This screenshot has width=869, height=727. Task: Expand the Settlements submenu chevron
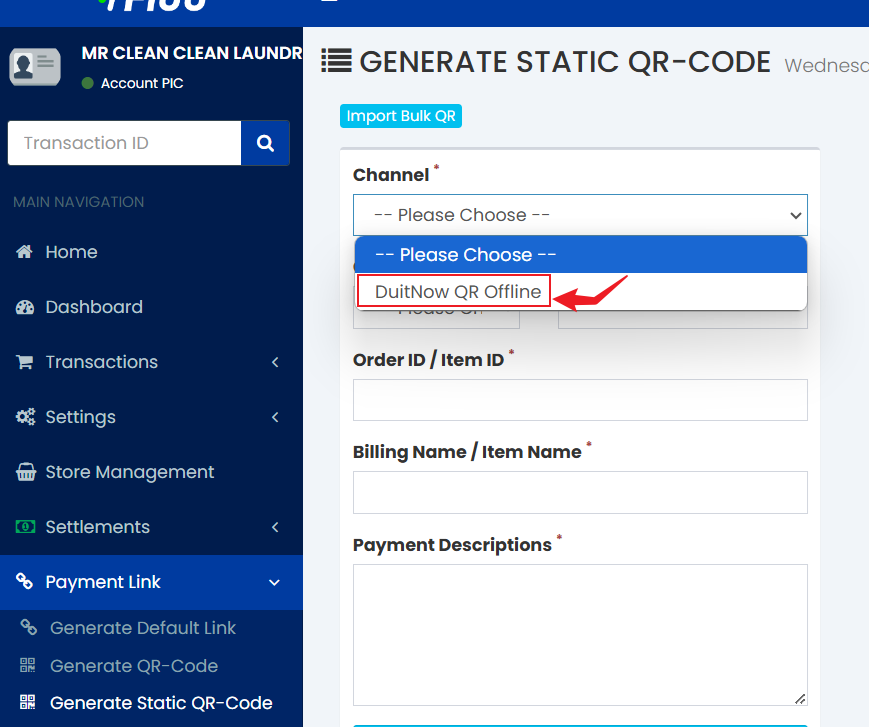click(275, 527)
